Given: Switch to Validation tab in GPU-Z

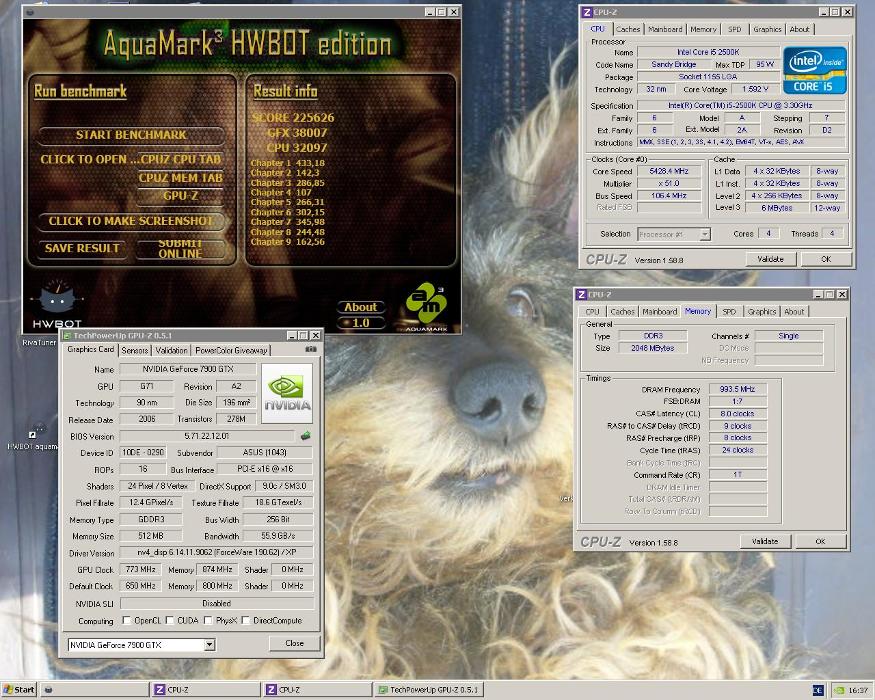Looking at the screenshot, I should click(x=171, y=351).
